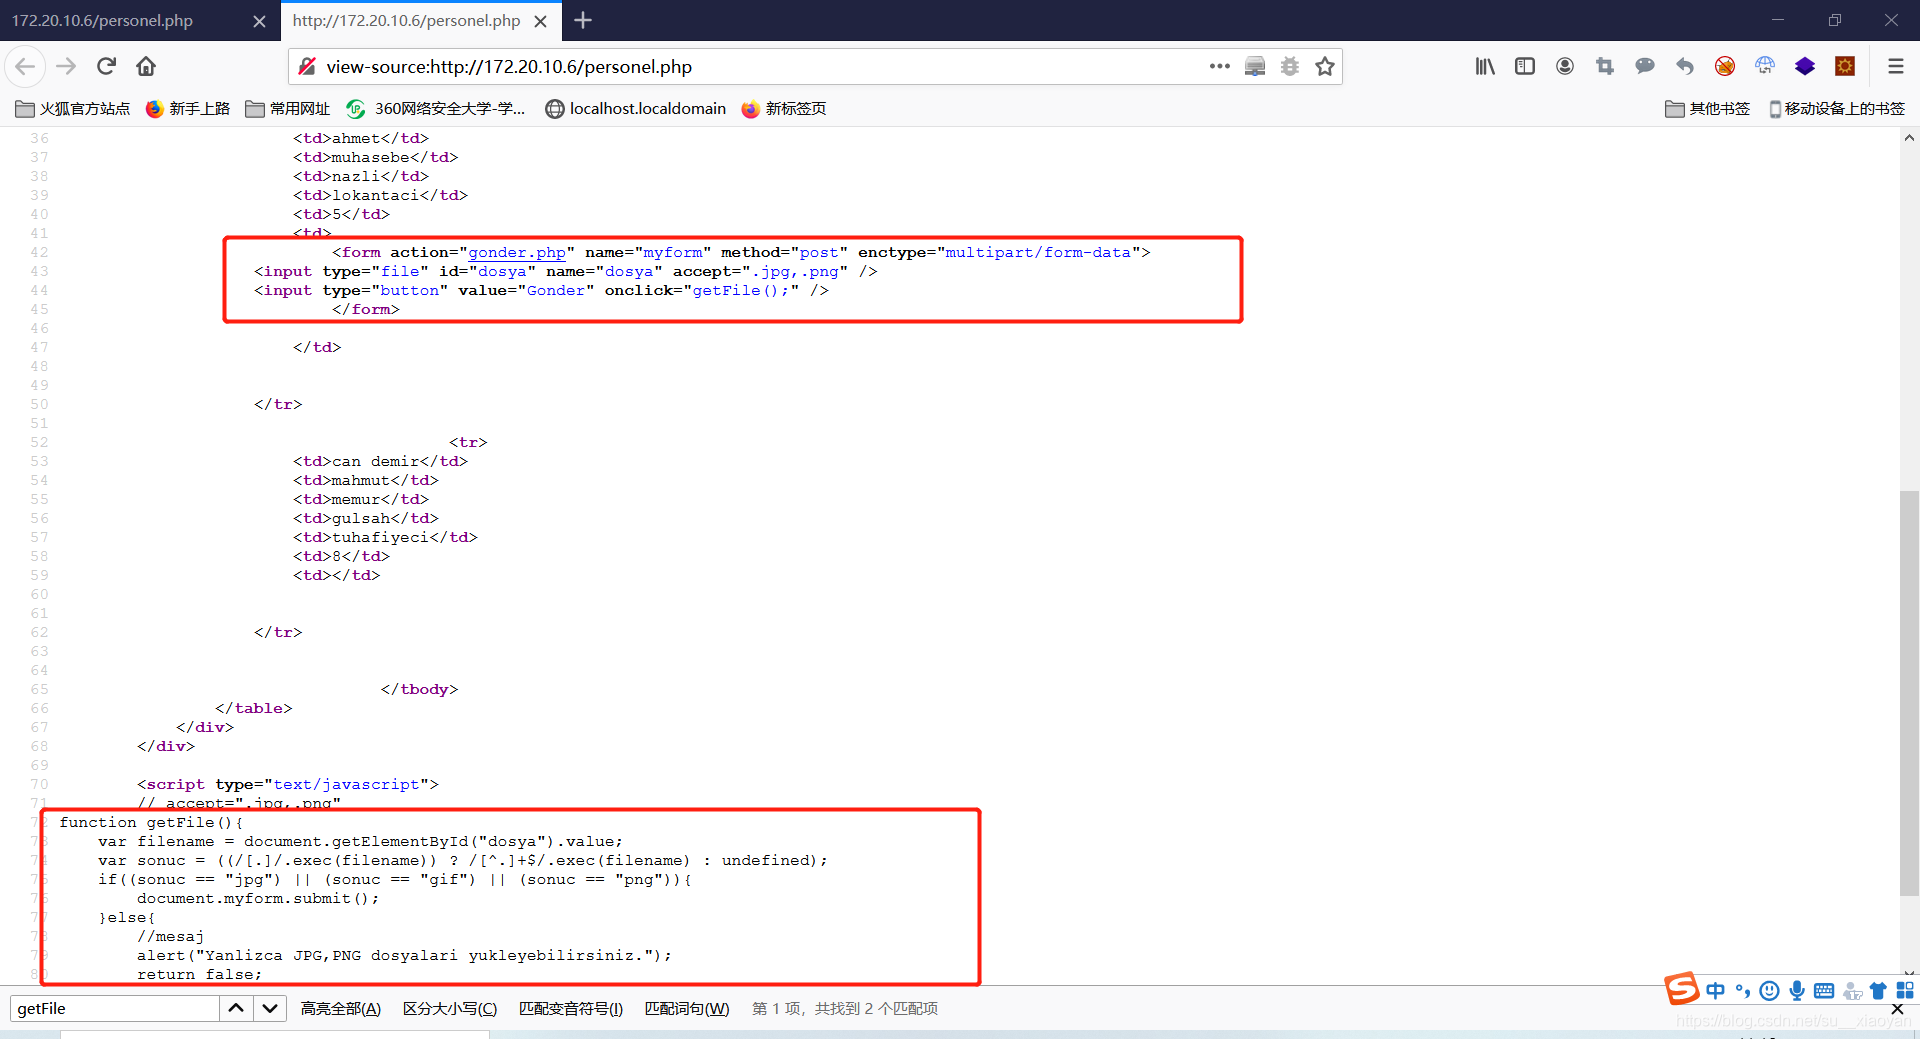This screenshot has height=1039, width=1920.
Task: Click the reader/device icon in the address bar
Action: pos(1255,66)
